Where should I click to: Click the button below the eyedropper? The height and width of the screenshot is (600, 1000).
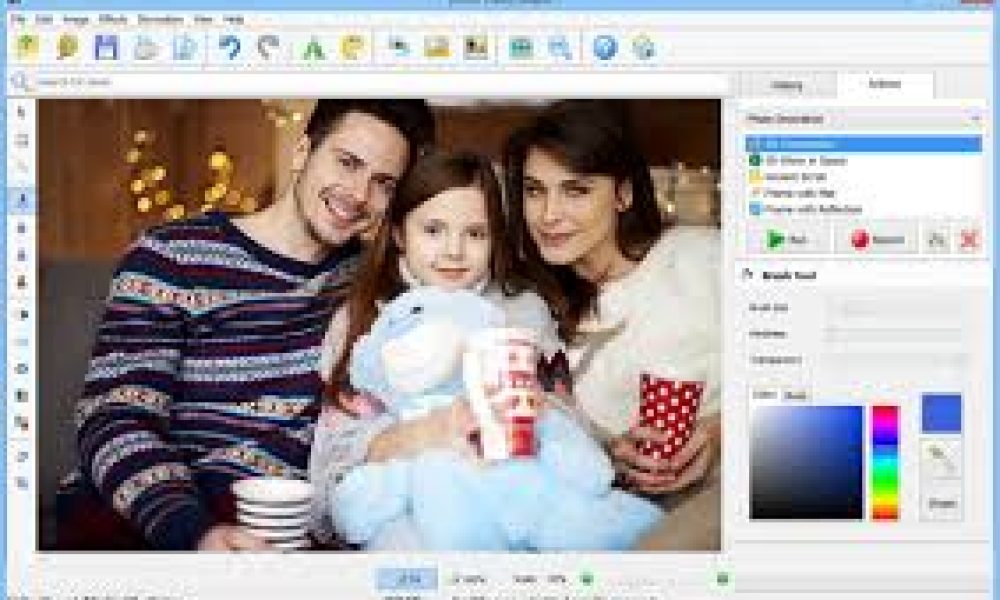[941, 503]
